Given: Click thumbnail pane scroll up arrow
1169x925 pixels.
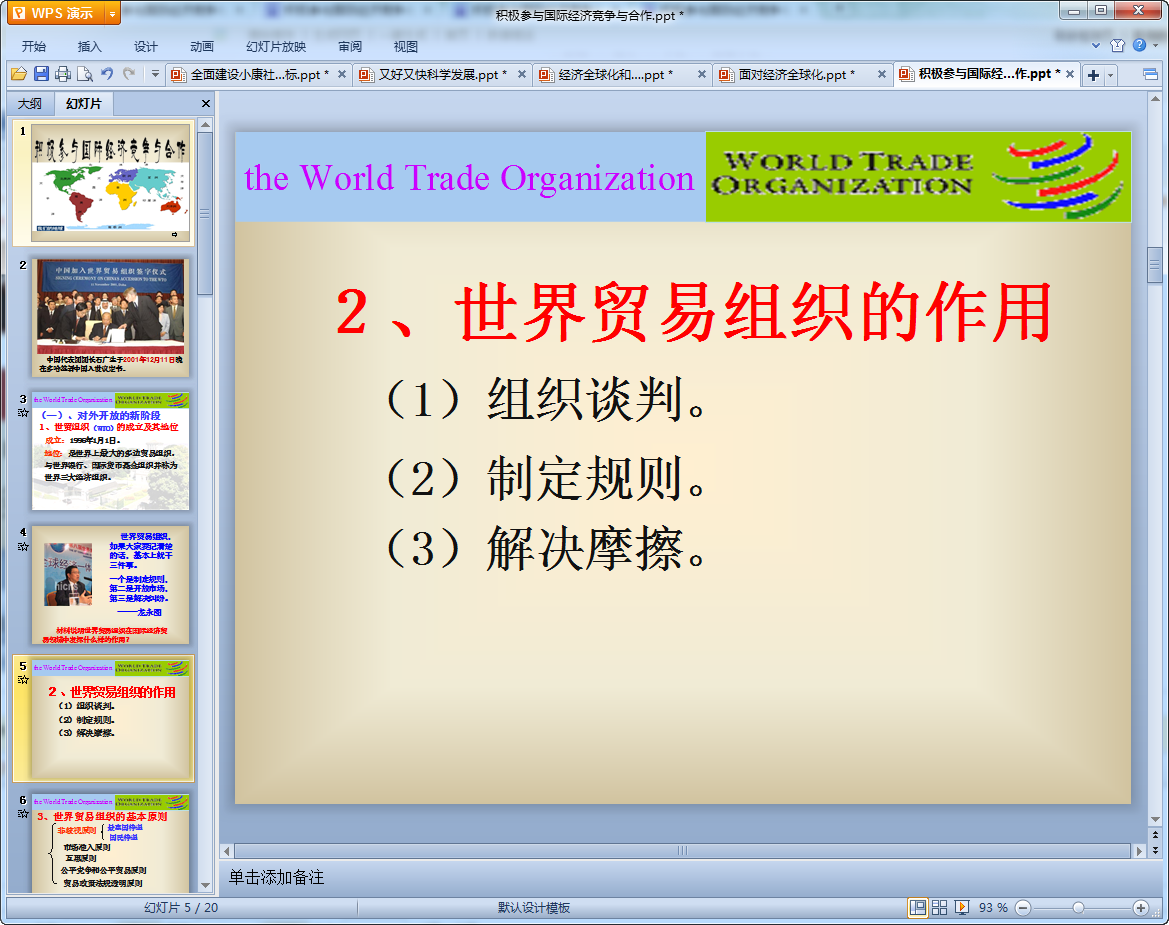Looking at the screenshot, I should (x=206, y=124).
